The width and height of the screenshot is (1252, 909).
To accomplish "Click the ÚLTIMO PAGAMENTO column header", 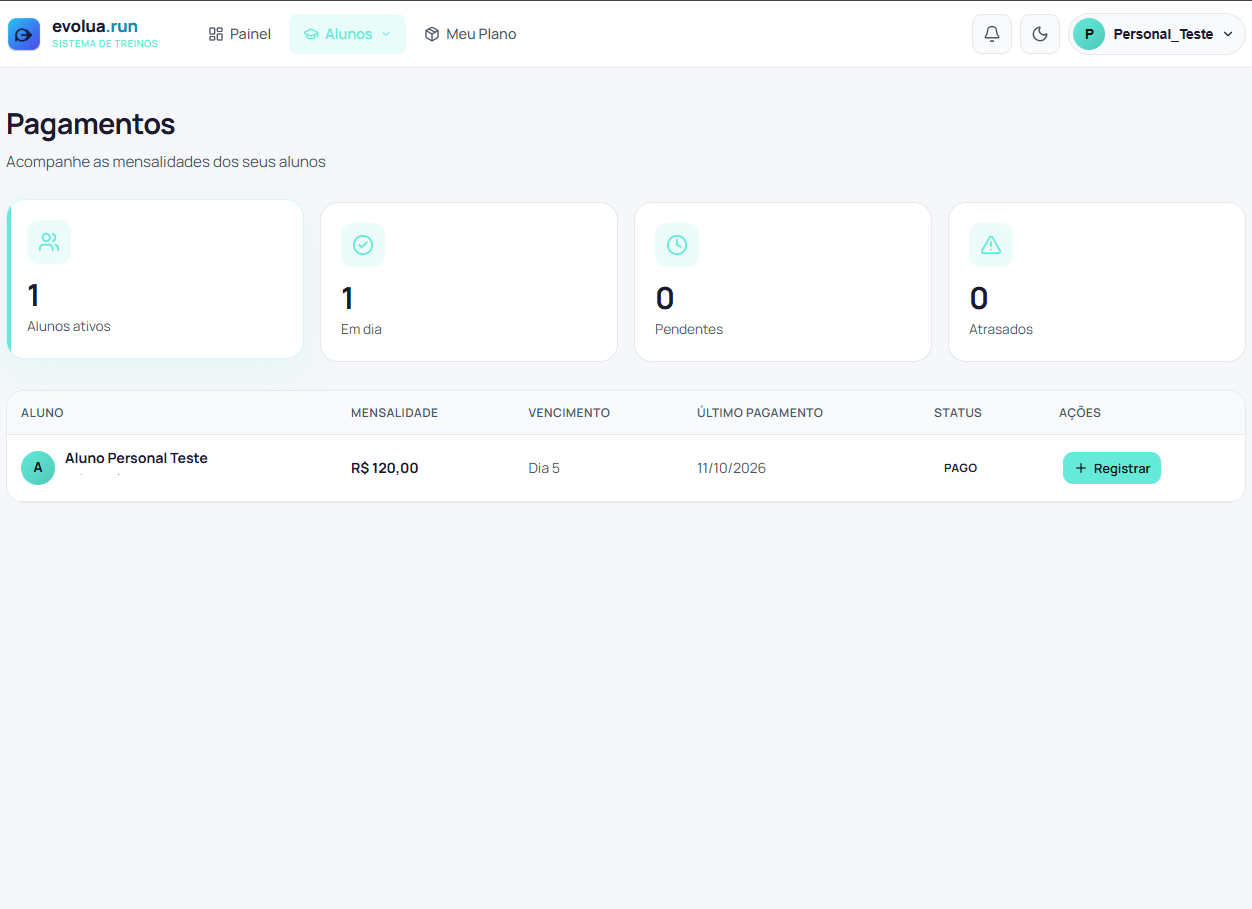I will 760,413.
